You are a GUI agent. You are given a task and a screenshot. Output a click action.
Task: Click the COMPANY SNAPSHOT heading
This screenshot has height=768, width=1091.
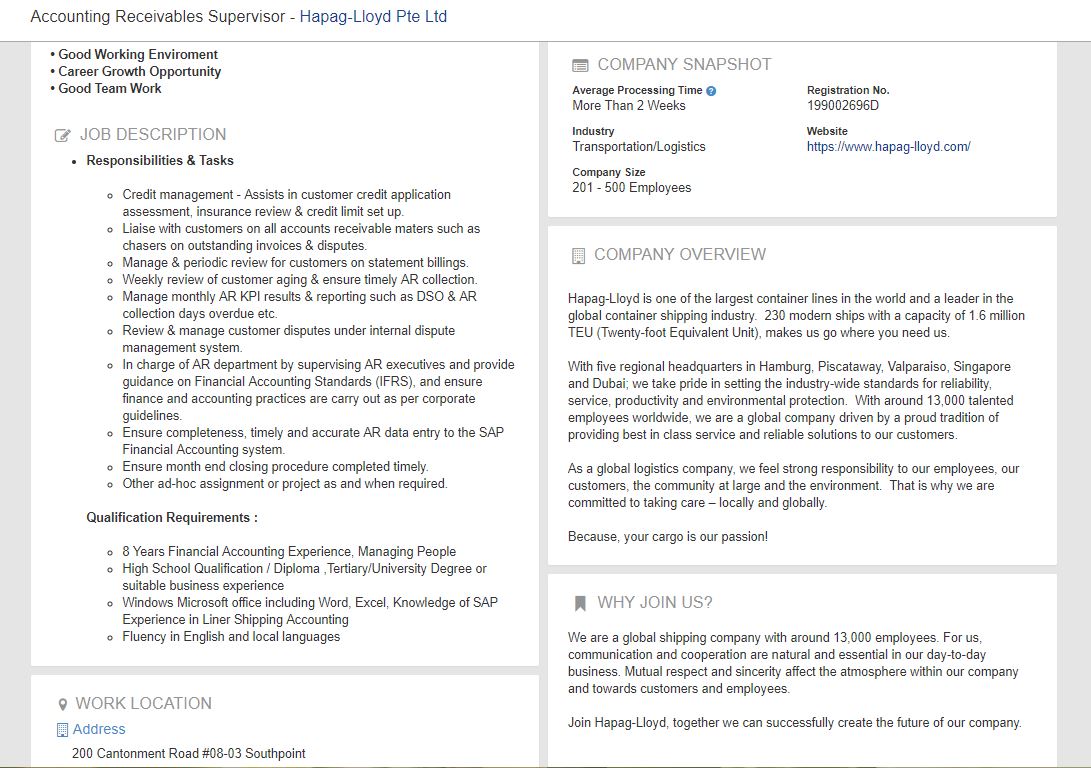pyautogui.click(x=684, y=65)
